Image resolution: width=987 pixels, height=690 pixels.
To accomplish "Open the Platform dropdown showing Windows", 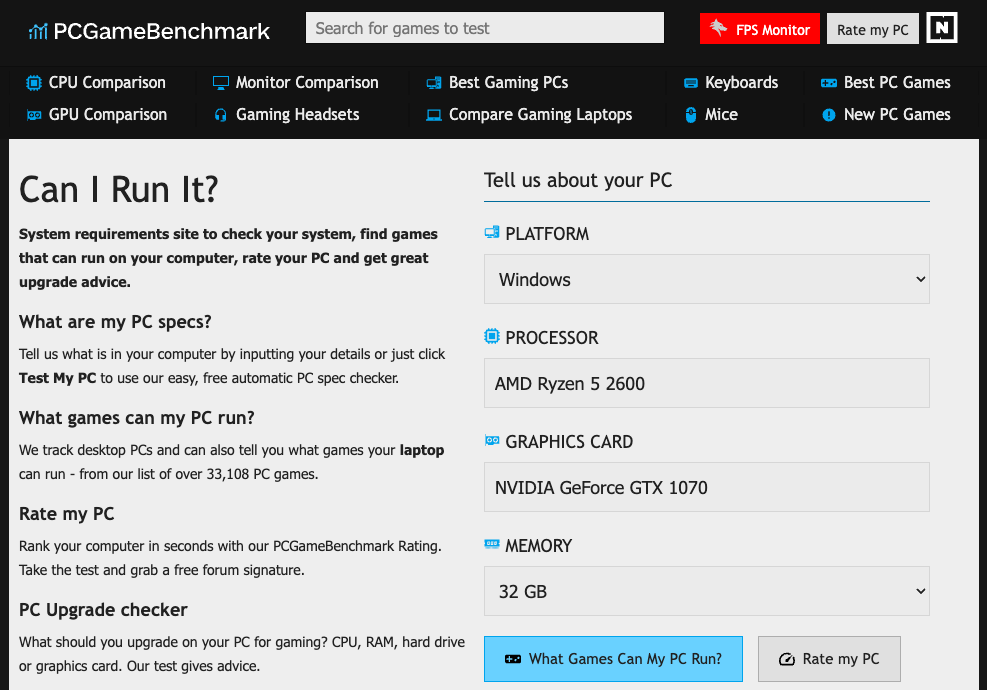I will point(706,279).
